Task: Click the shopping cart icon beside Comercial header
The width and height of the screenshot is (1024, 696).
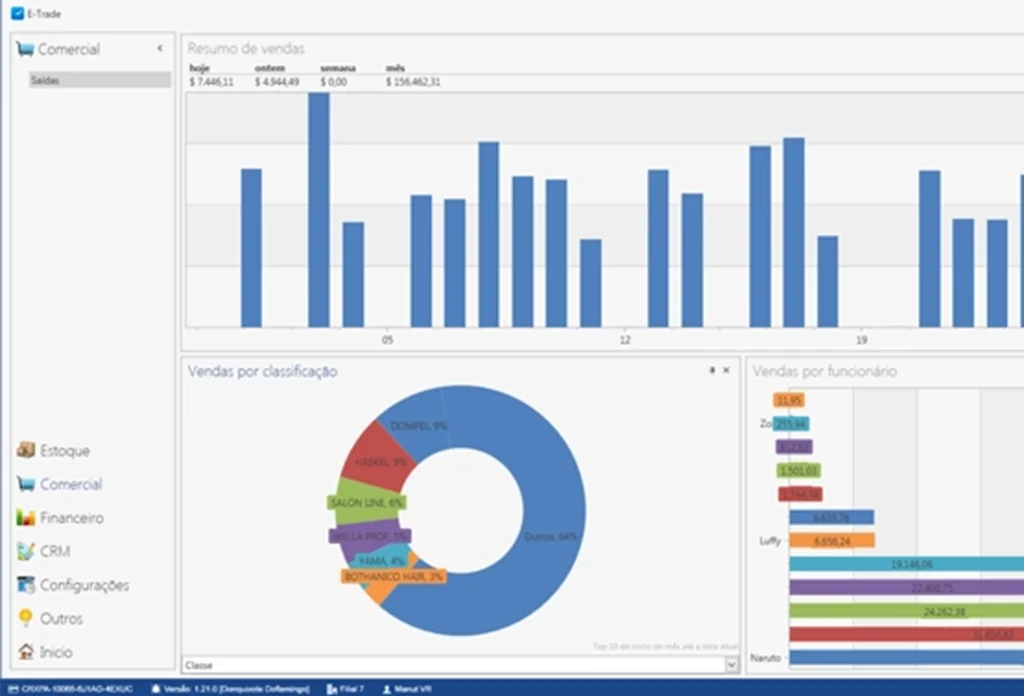Action: [x=25, y=49]
